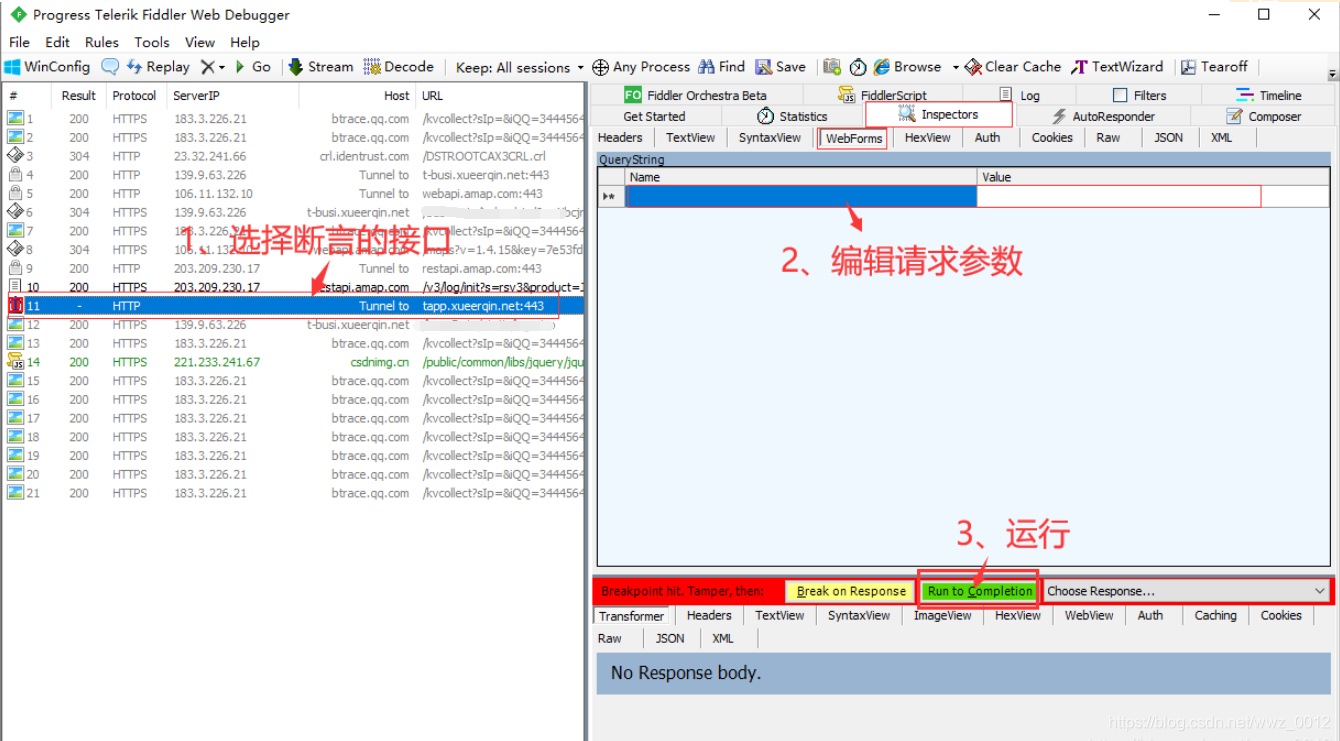This screenshot has height=741, width=1340.
Task: Select the request SyntaxView inspector tab
Action: pyautogui.click(x=769, y=138)
